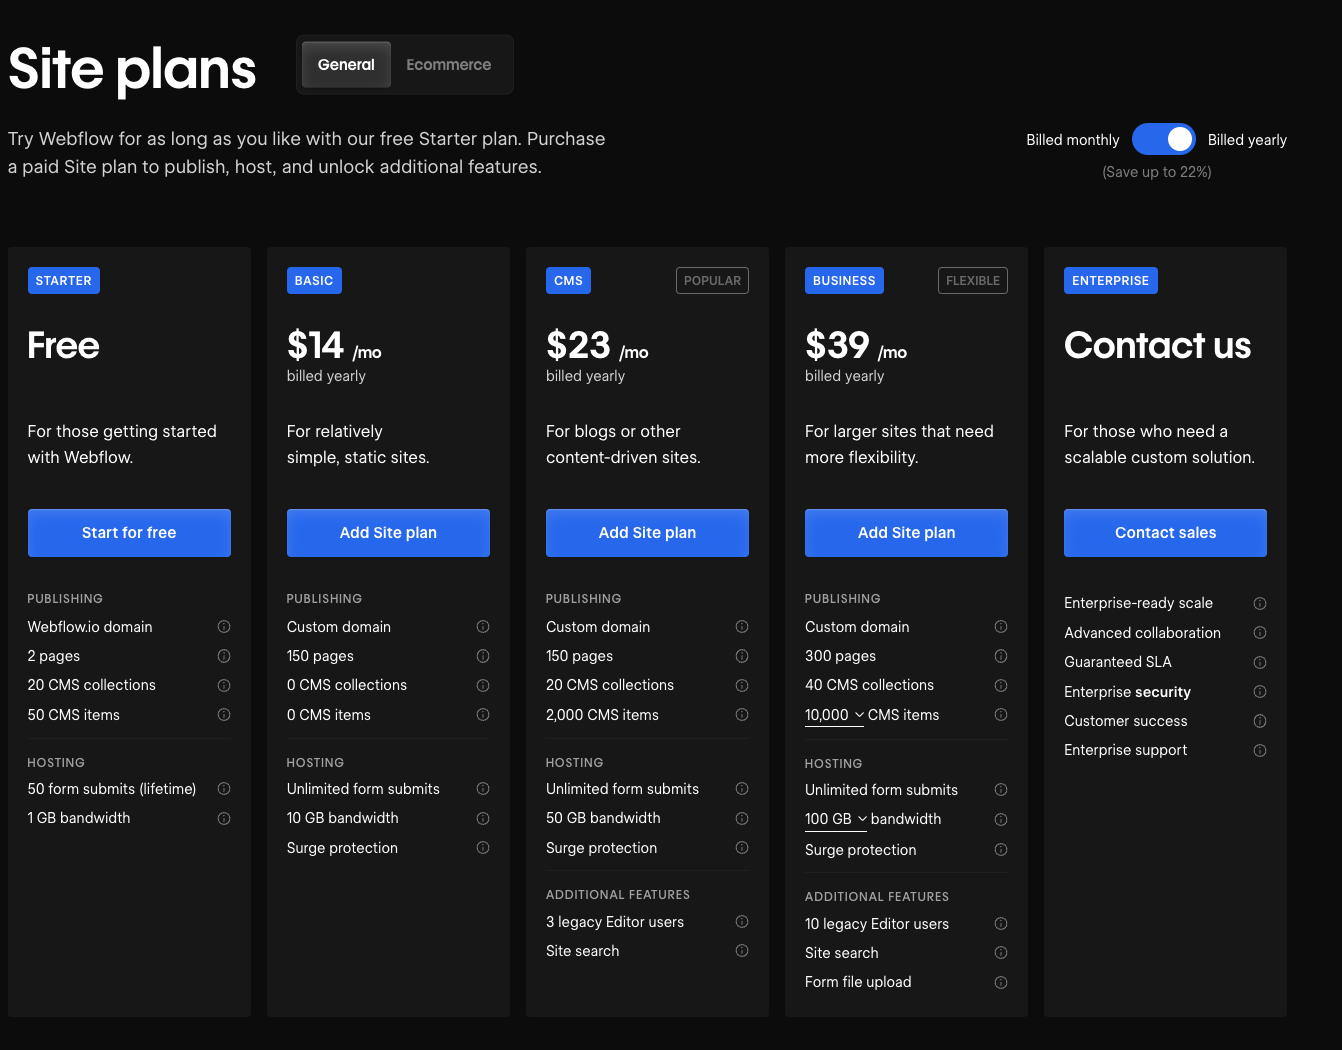Image resolution: width=1342 pixels, height=1050 pixels.
Task: Add the Business Site plan
Action: [906, 533]
